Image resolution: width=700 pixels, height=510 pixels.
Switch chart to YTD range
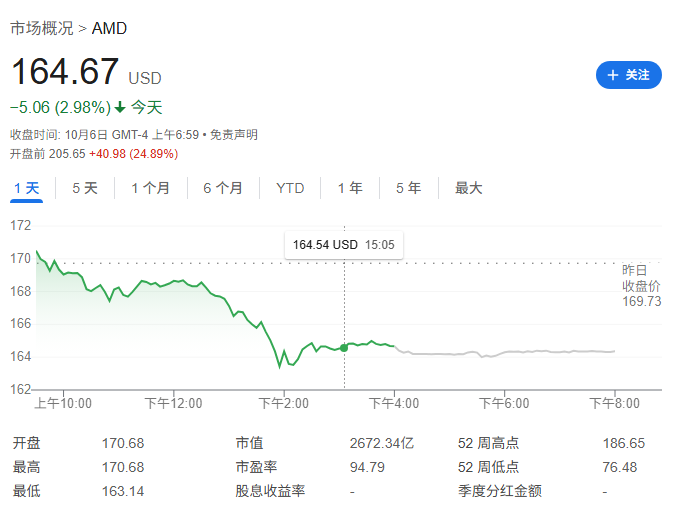coord(290,188)
